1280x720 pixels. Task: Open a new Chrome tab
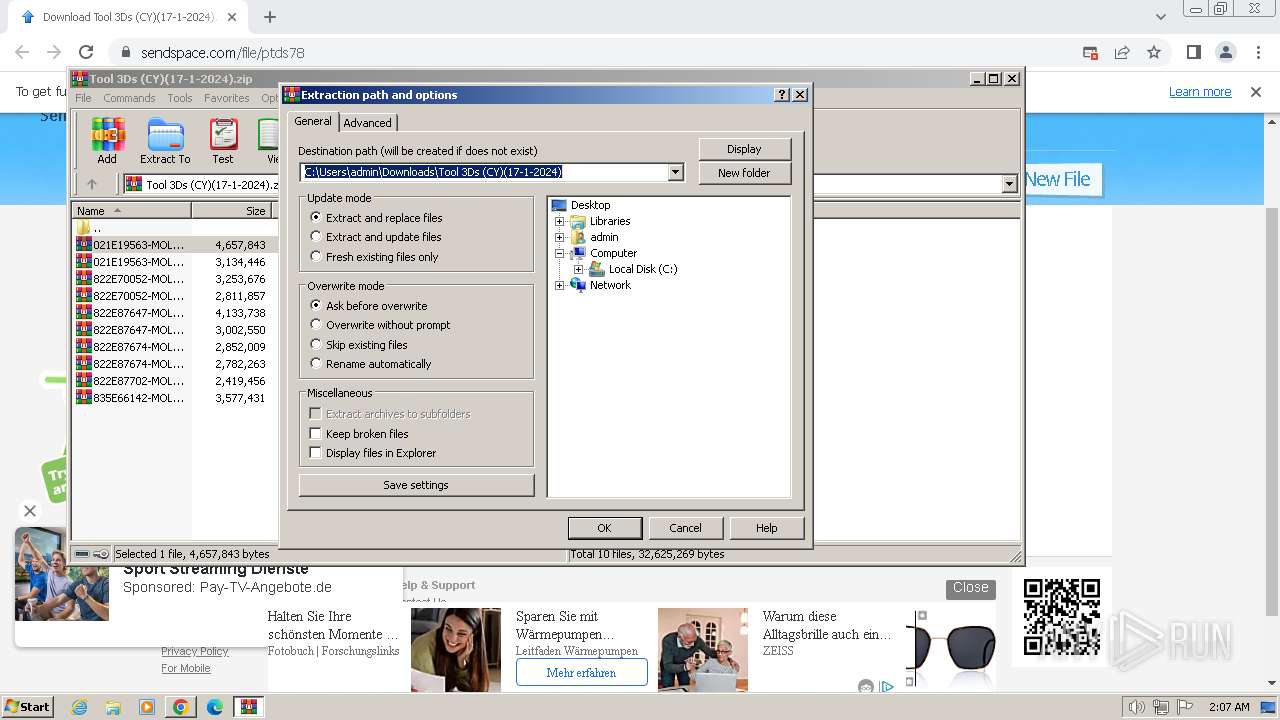coord(269,17)
